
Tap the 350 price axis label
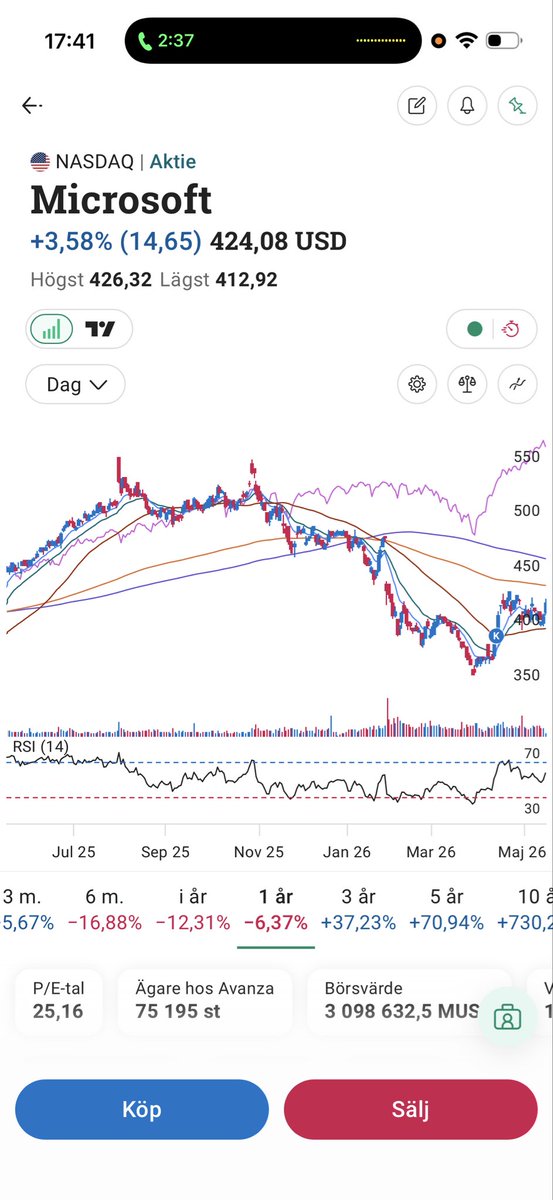click(527, 676)
